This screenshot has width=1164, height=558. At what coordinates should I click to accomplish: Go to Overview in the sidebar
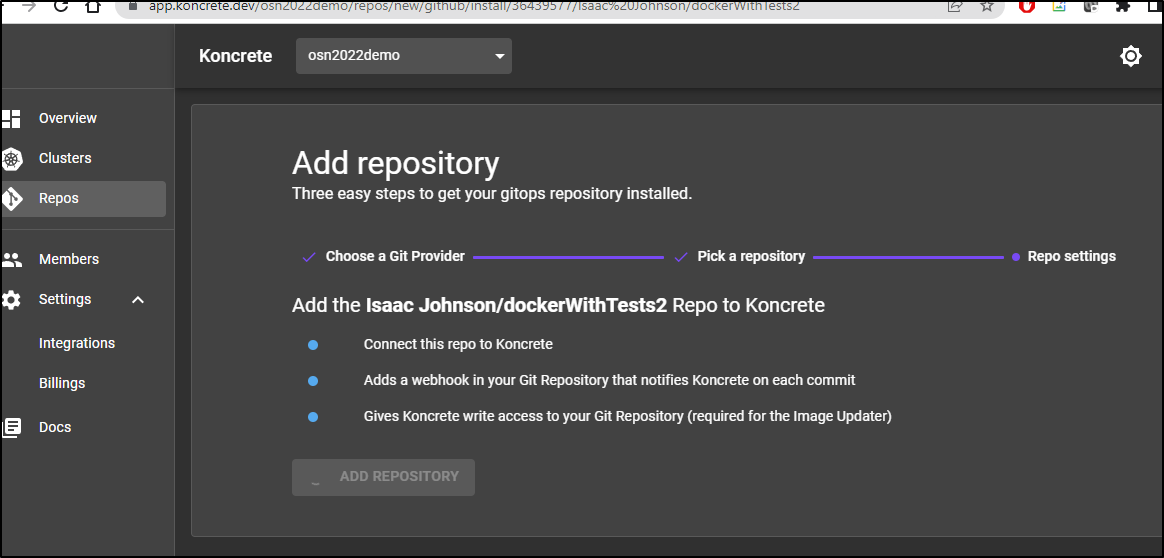pos(68,118)
